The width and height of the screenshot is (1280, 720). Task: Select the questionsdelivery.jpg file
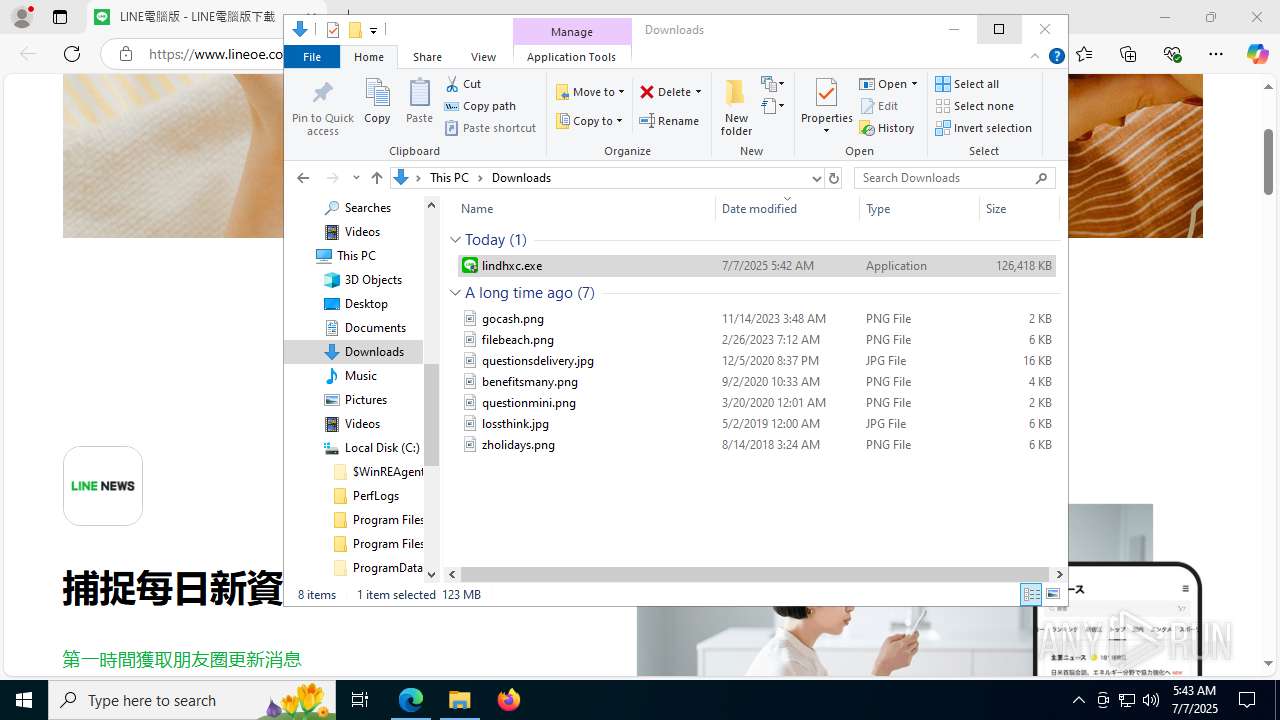(537, 361)
